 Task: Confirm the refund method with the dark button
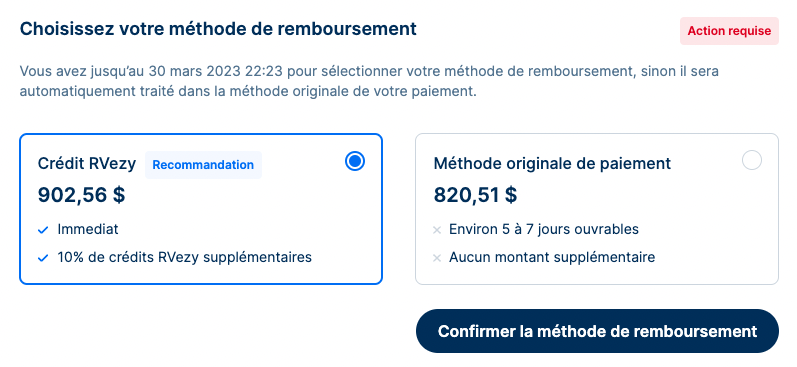point(597,331)
